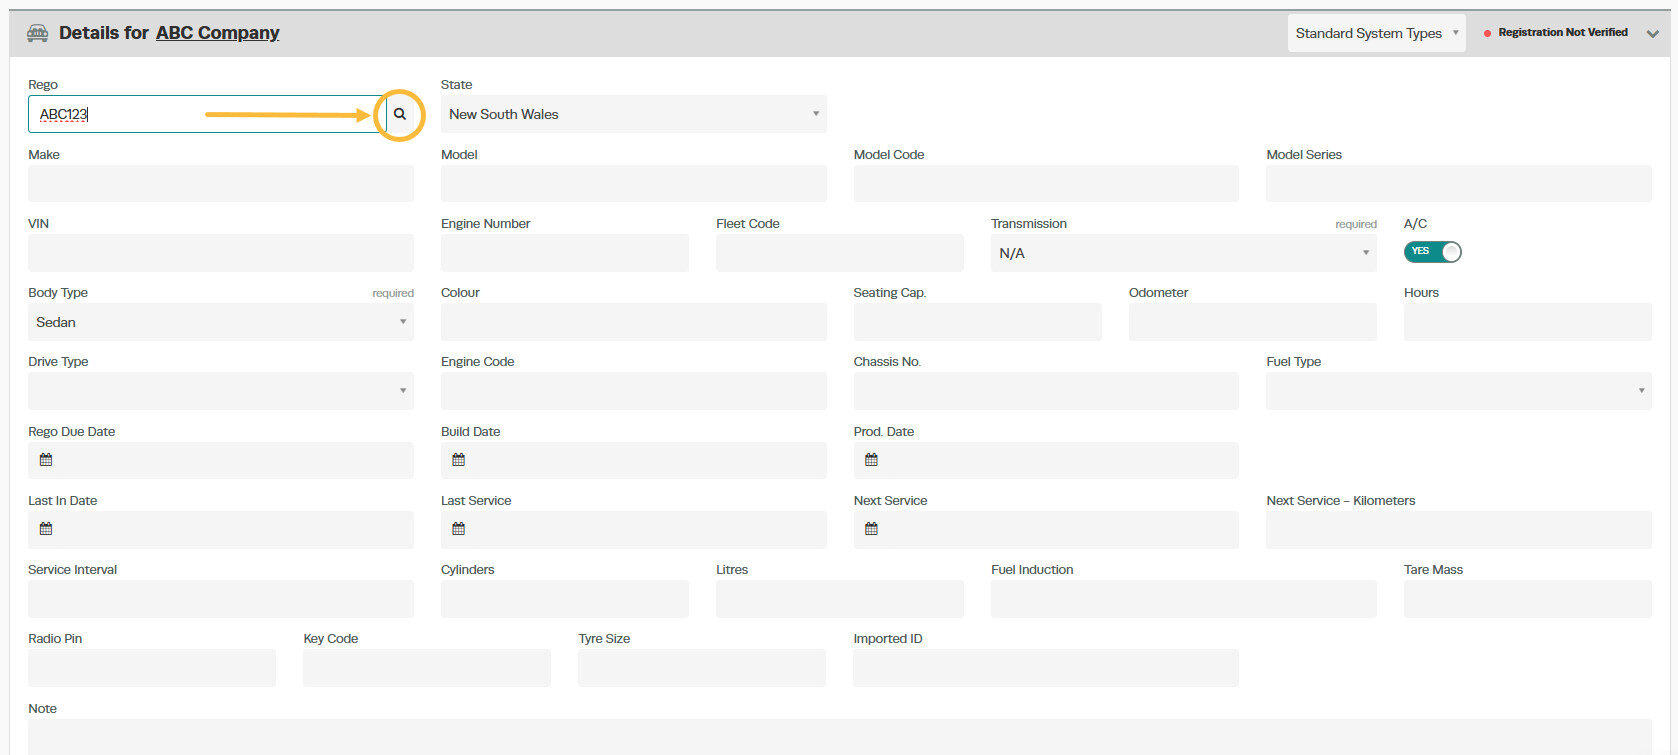Open the Last Service calendar icon
The height and width of the screenshot is (755, 1678).
tap(459, 529)
